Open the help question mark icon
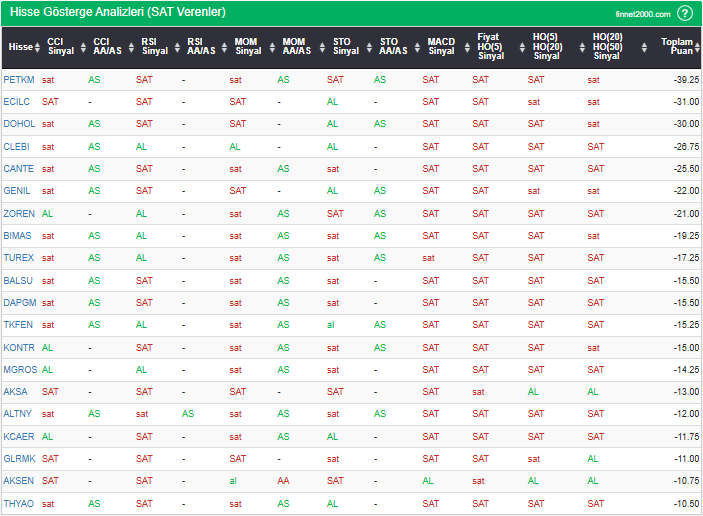Viewport: 703px width, 516px height. click(x=684, y=13)
